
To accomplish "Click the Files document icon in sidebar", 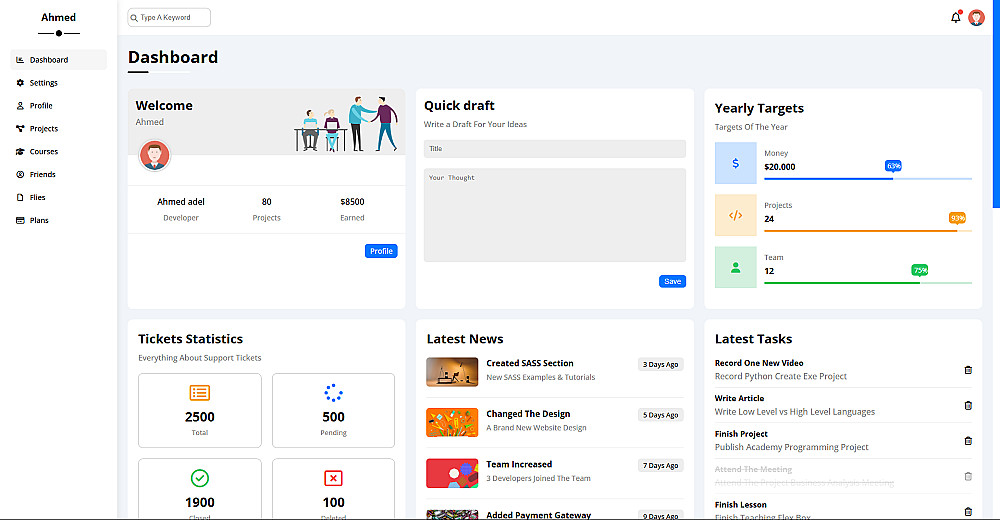I will coord(20,197).
